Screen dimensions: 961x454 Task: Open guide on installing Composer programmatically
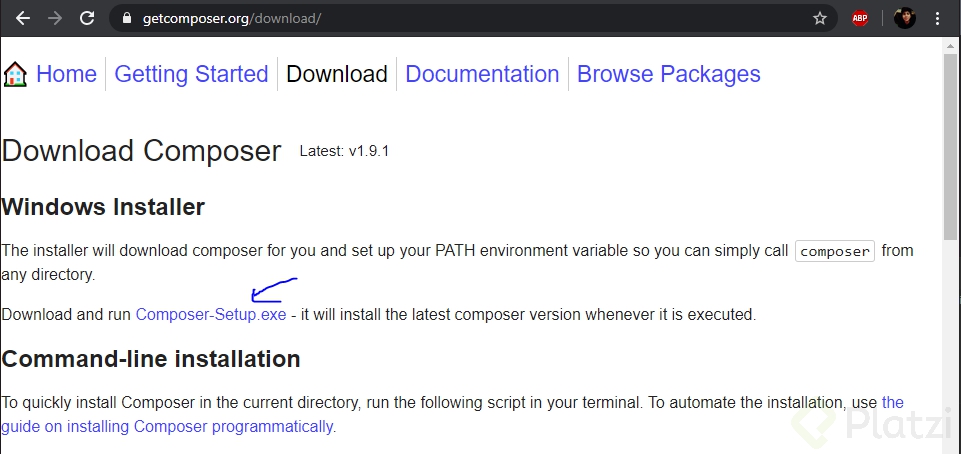(x=168, y=426)
